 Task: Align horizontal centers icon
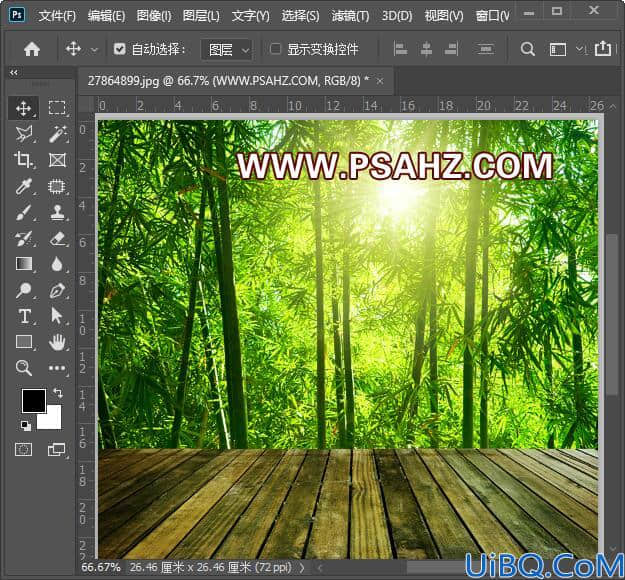[x=426, y=49]
